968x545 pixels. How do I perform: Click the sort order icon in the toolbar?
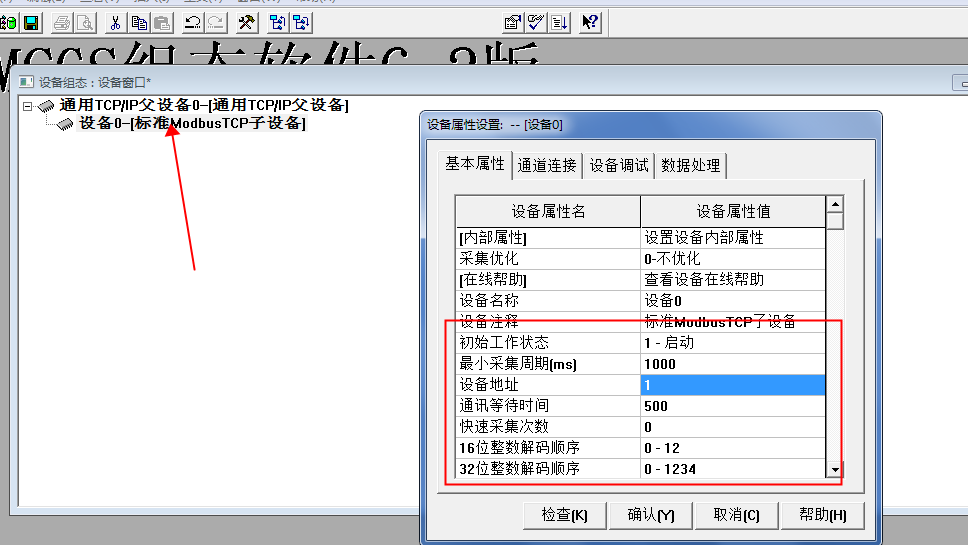560,22
